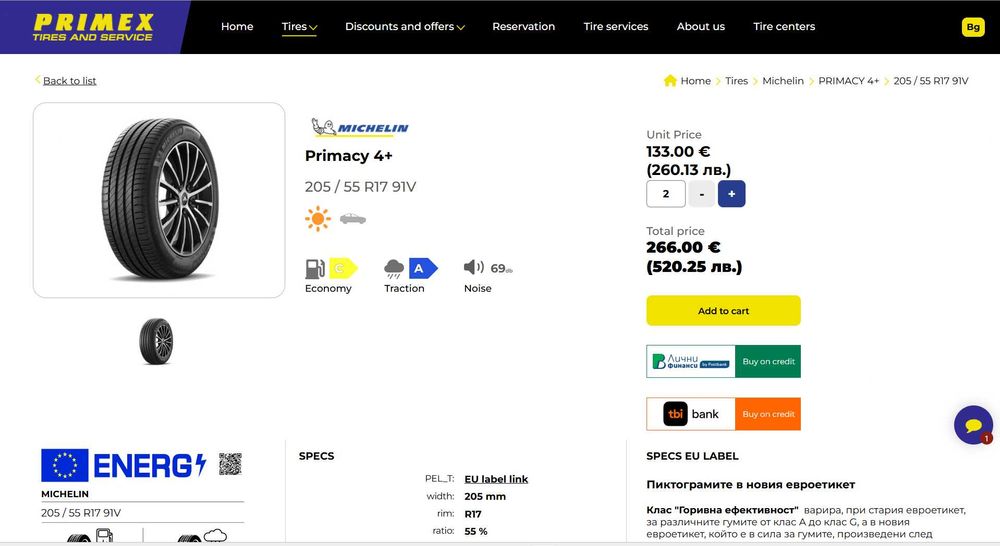Viewport: 1000px width, 546px height.
Task: Expand the Tires dropdown menu
Action: pos(299,26)
